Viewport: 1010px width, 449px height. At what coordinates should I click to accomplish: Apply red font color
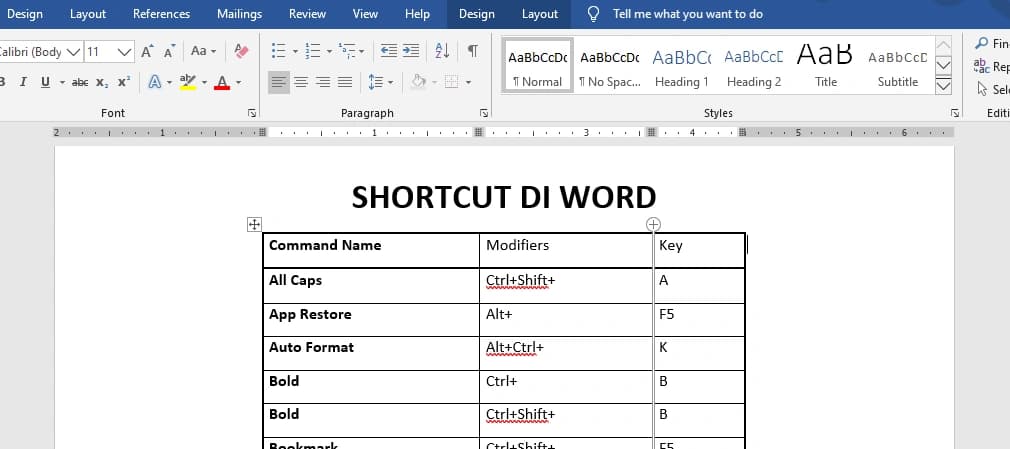tap(222, 82)
